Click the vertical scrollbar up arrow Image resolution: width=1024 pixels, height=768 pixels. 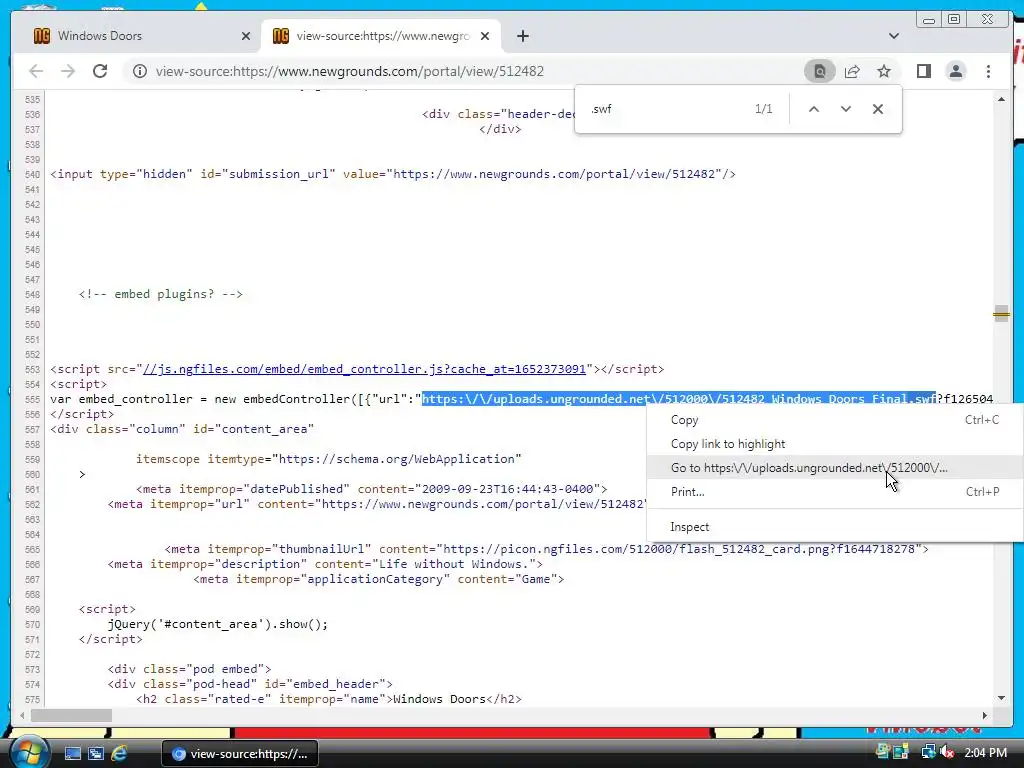[x=1001, y=99]
